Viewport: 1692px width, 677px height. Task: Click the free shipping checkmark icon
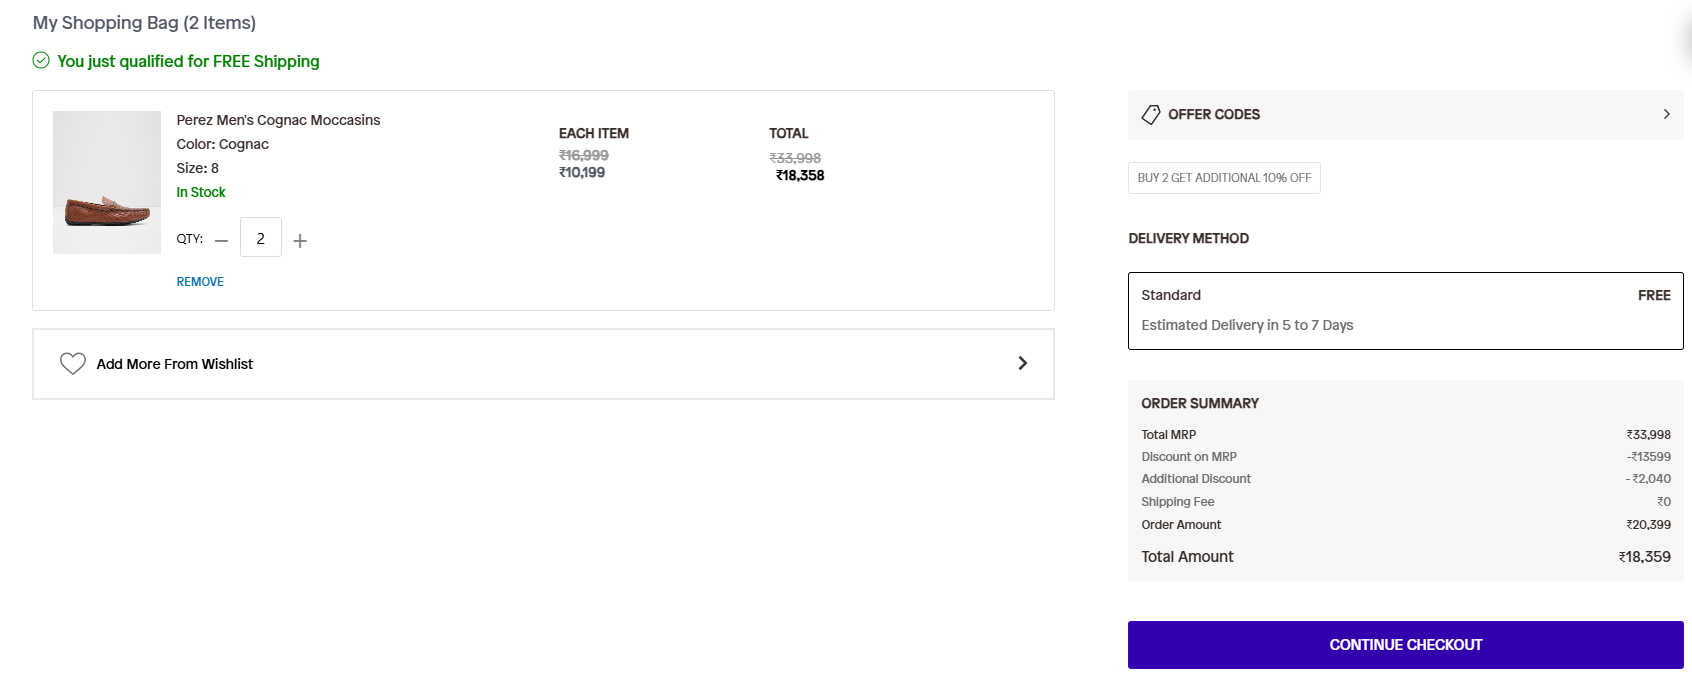point(41,60)
